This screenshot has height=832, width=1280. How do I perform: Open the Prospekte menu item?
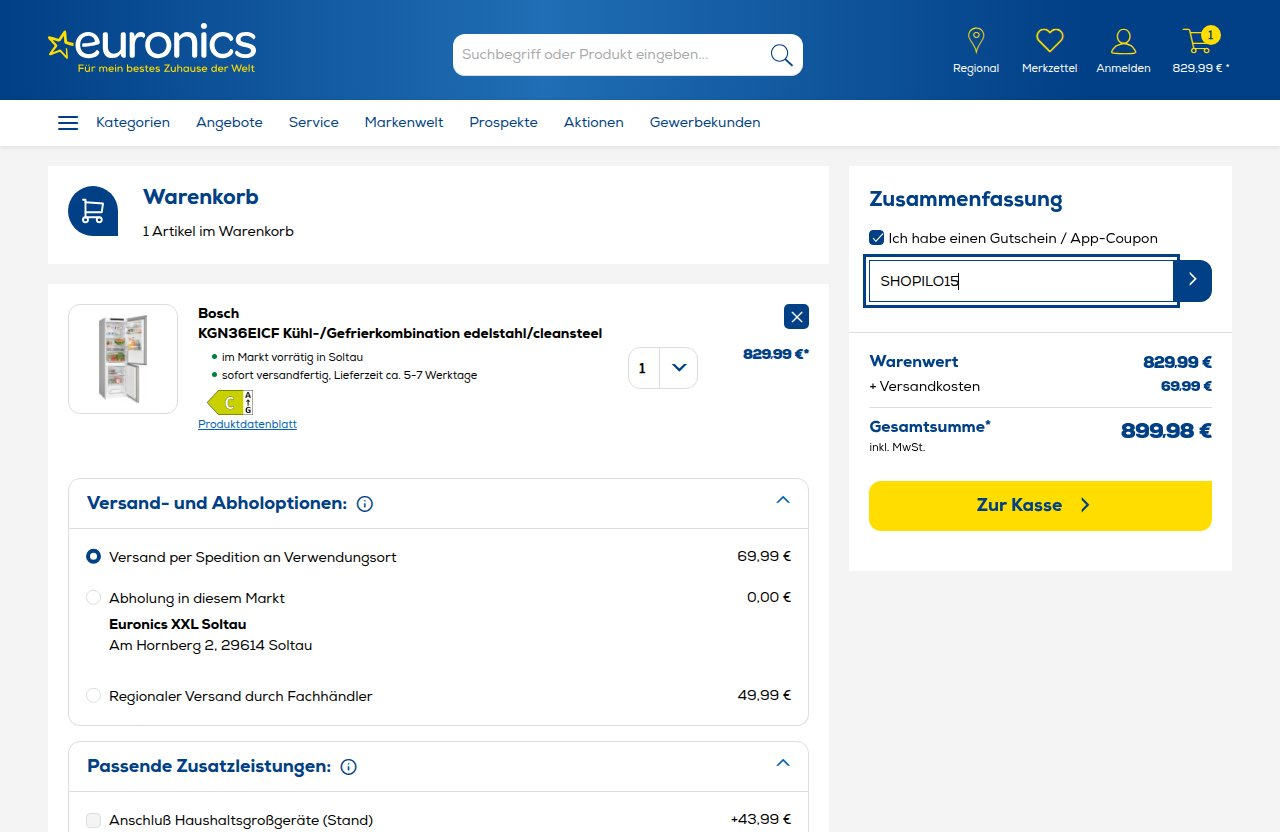[503, 122]
